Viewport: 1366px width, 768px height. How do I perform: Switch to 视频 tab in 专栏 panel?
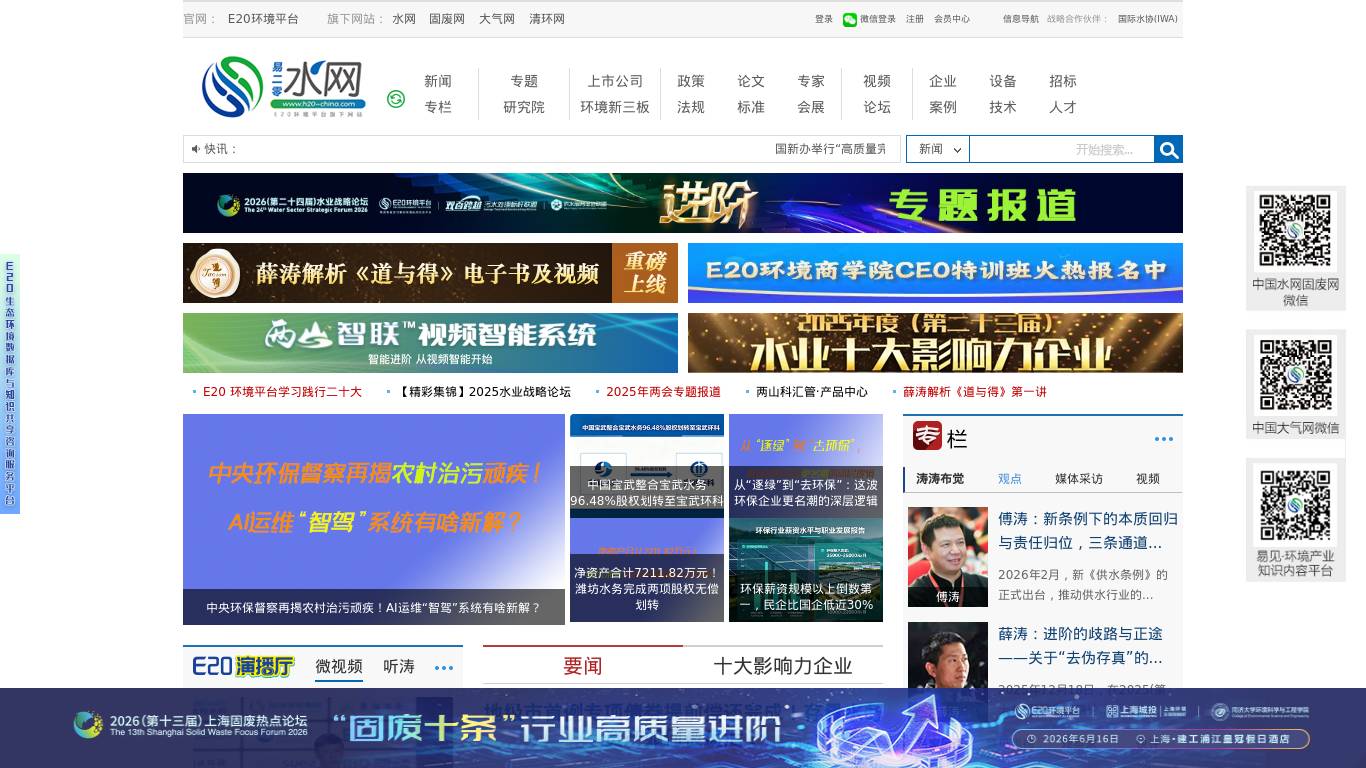[1148, 479]
